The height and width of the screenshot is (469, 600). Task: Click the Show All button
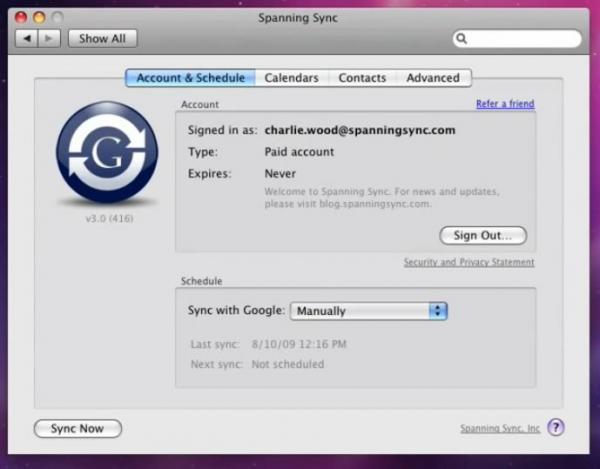pyautogui.click(x=103, y=39)
